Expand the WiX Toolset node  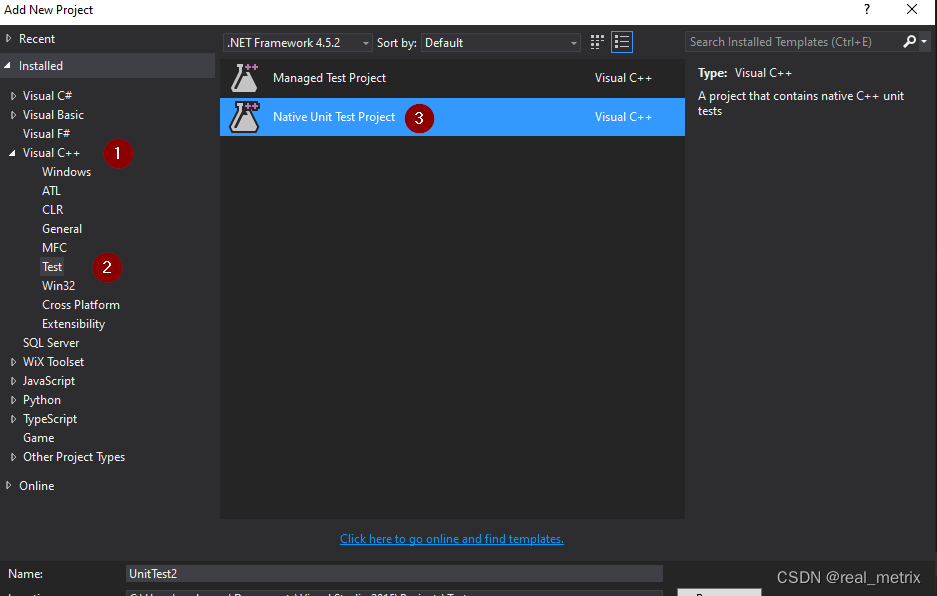tap(13, 362)
